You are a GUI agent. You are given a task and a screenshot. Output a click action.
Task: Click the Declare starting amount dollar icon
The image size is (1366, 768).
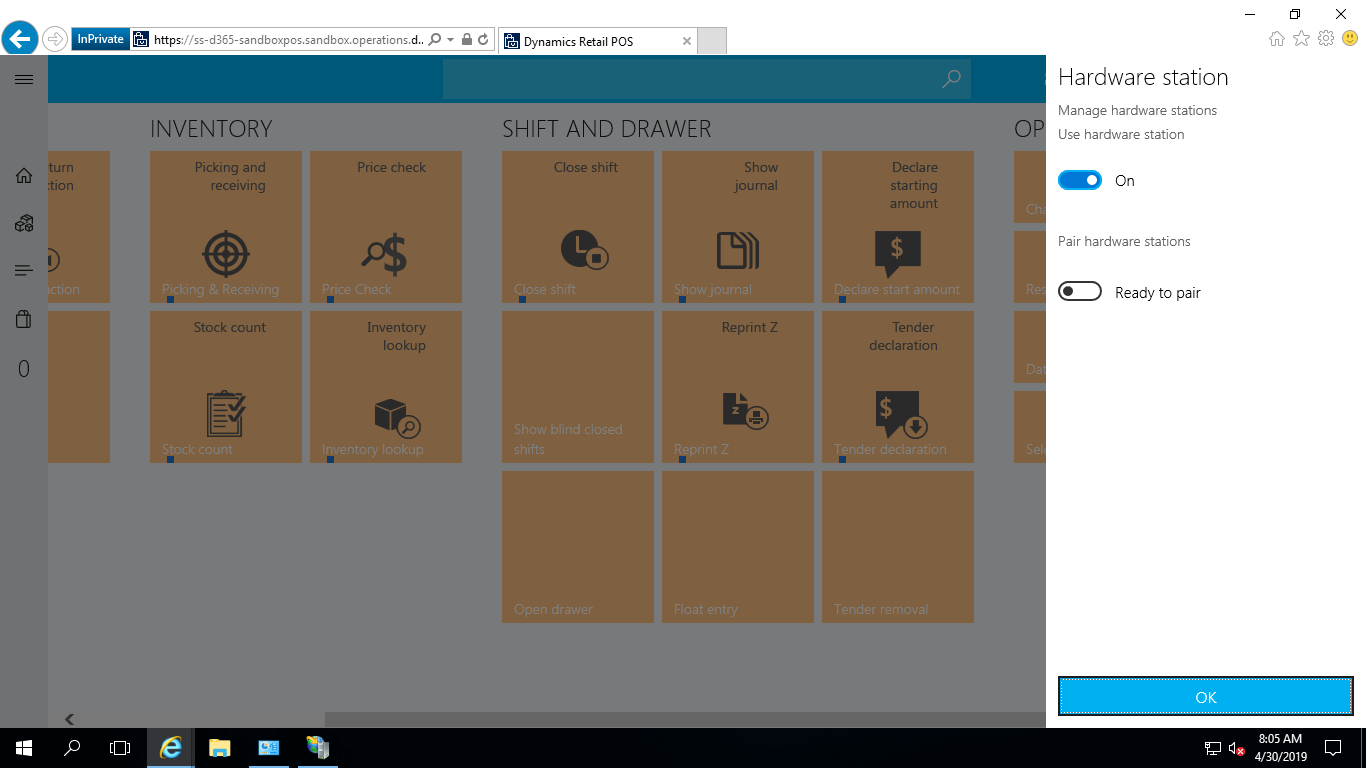[x=897, y=254]
